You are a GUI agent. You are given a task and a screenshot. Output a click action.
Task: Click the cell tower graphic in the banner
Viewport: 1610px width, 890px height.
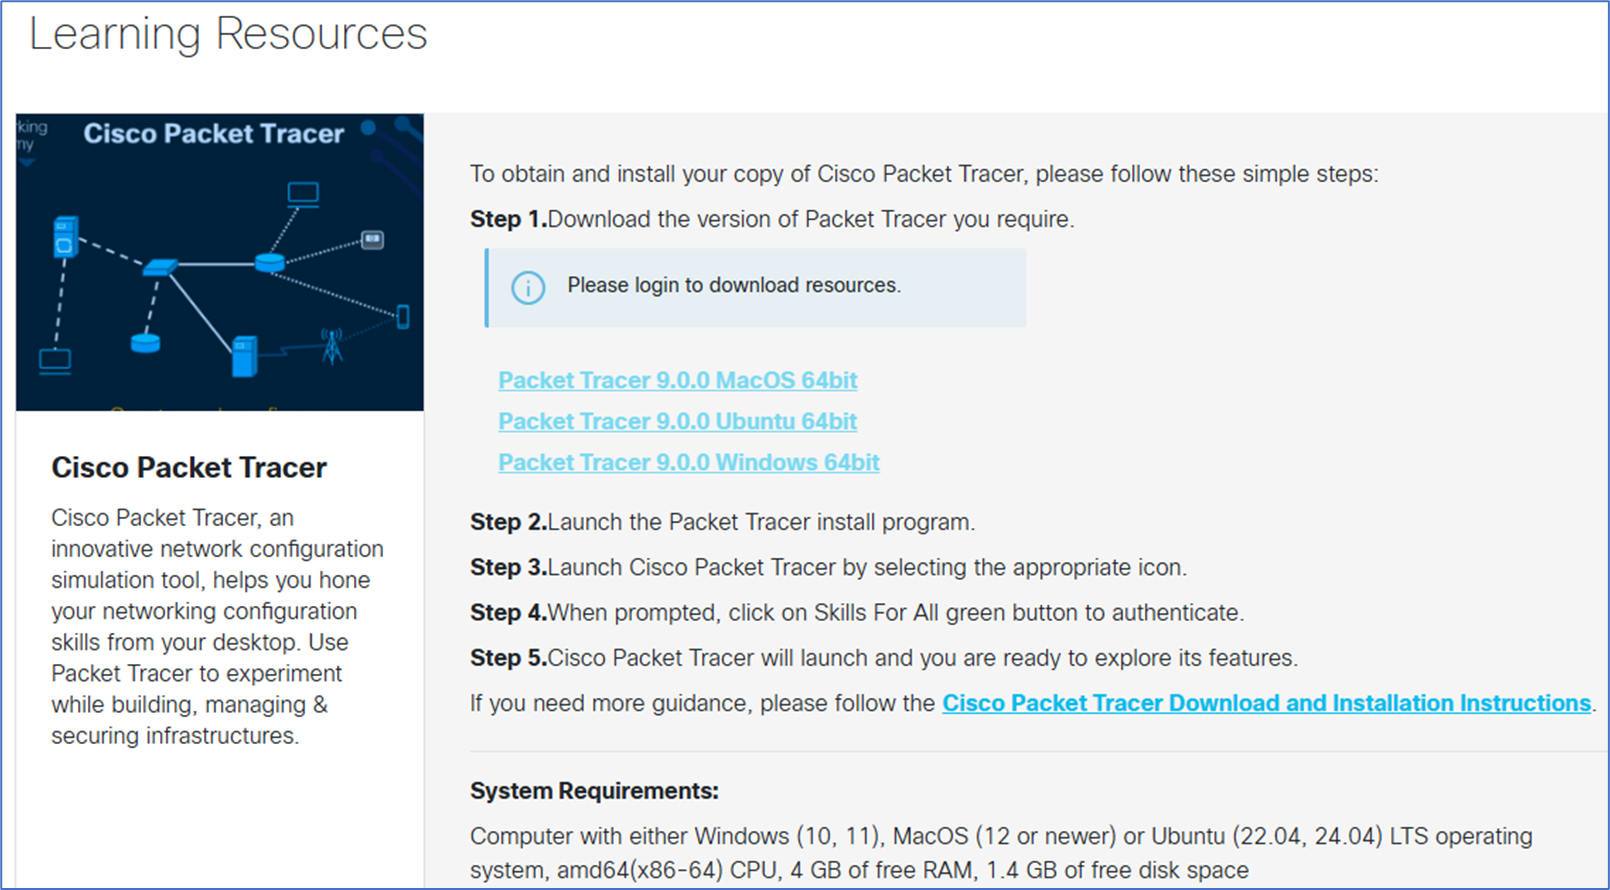331,346
